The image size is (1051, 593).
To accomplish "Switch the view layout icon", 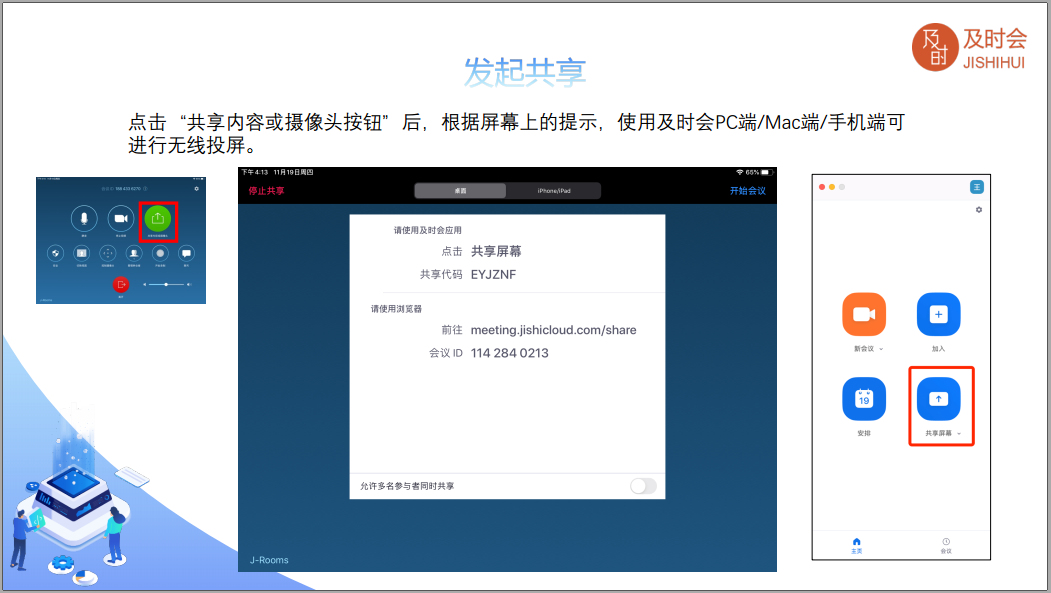I will [81, 253].
